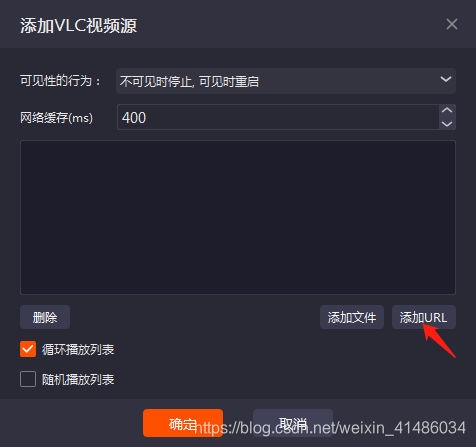The width and height of the screenshot is (476, 447).
Task: Cancel using the 取消 button
Action: click(x=293, y=423)
